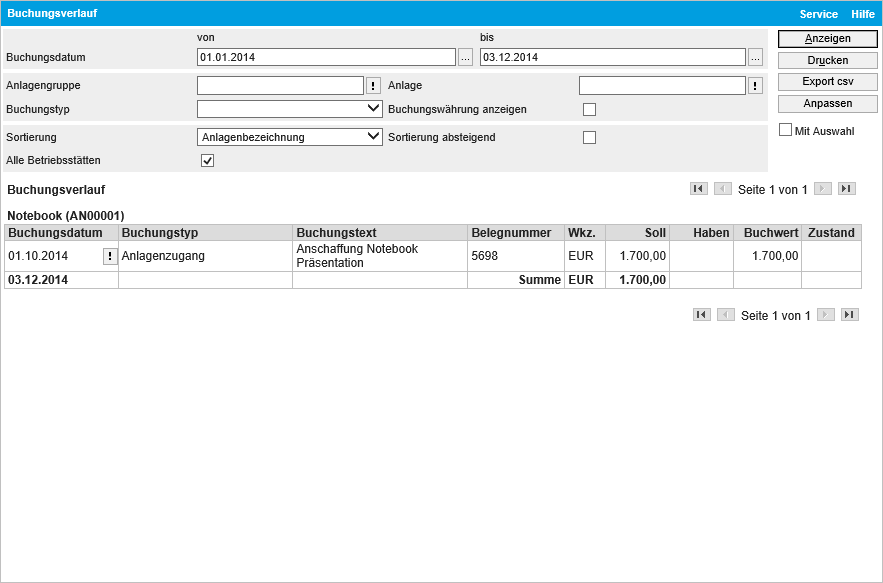883x583 pixels.
Task: Open the Service menu
Action: pos(818,14)
